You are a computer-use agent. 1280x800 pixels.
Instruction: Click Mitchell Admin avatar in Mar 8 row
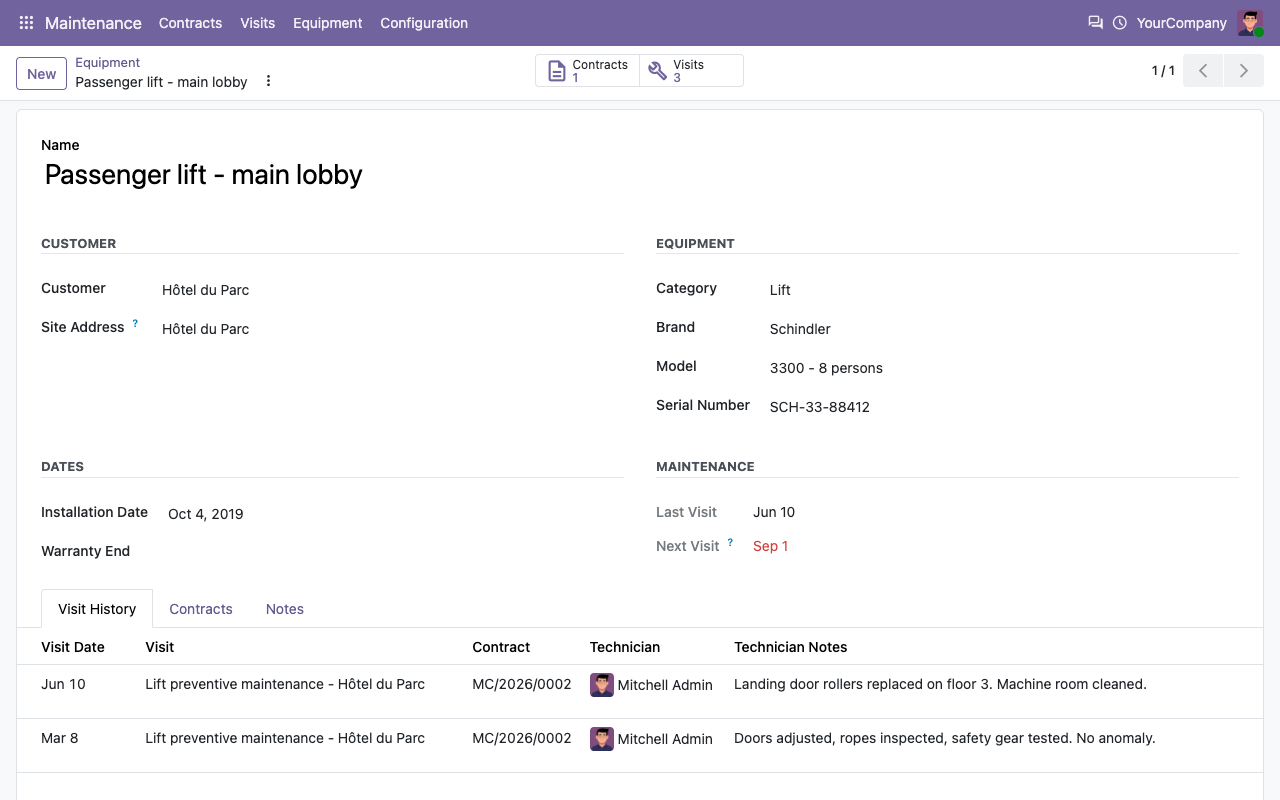click(x=601, y=739)
